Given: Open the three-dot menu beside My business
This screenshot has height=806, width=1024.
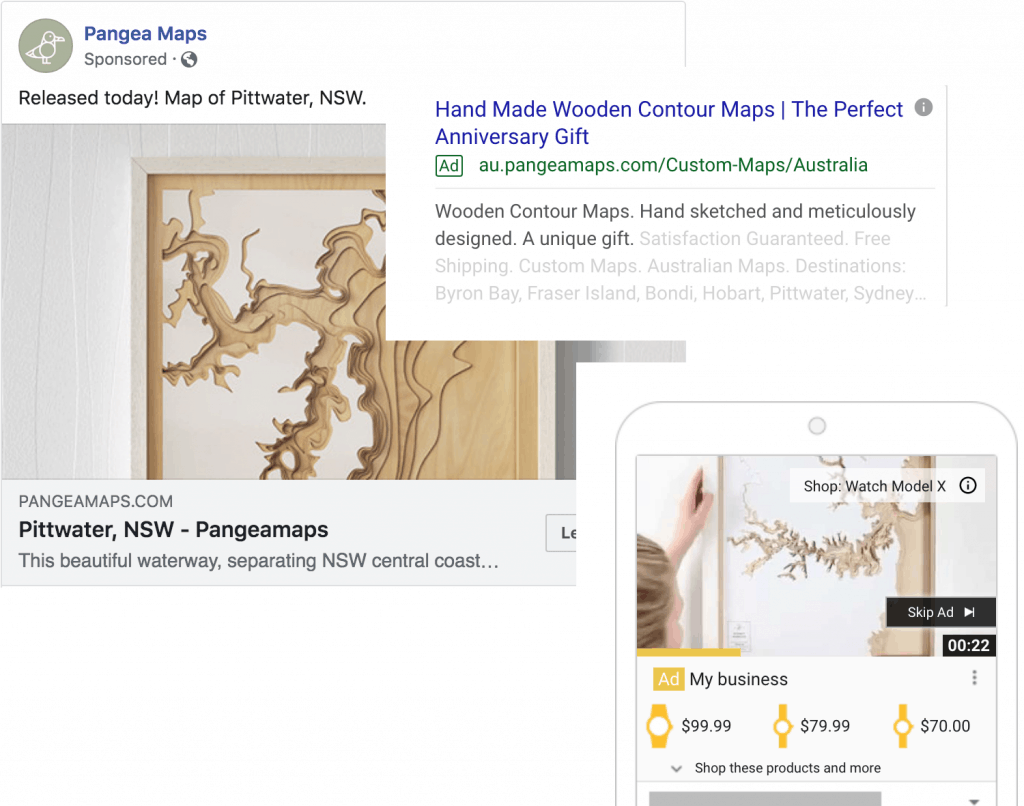Looking at the screenshot, I should click(974, 678).
